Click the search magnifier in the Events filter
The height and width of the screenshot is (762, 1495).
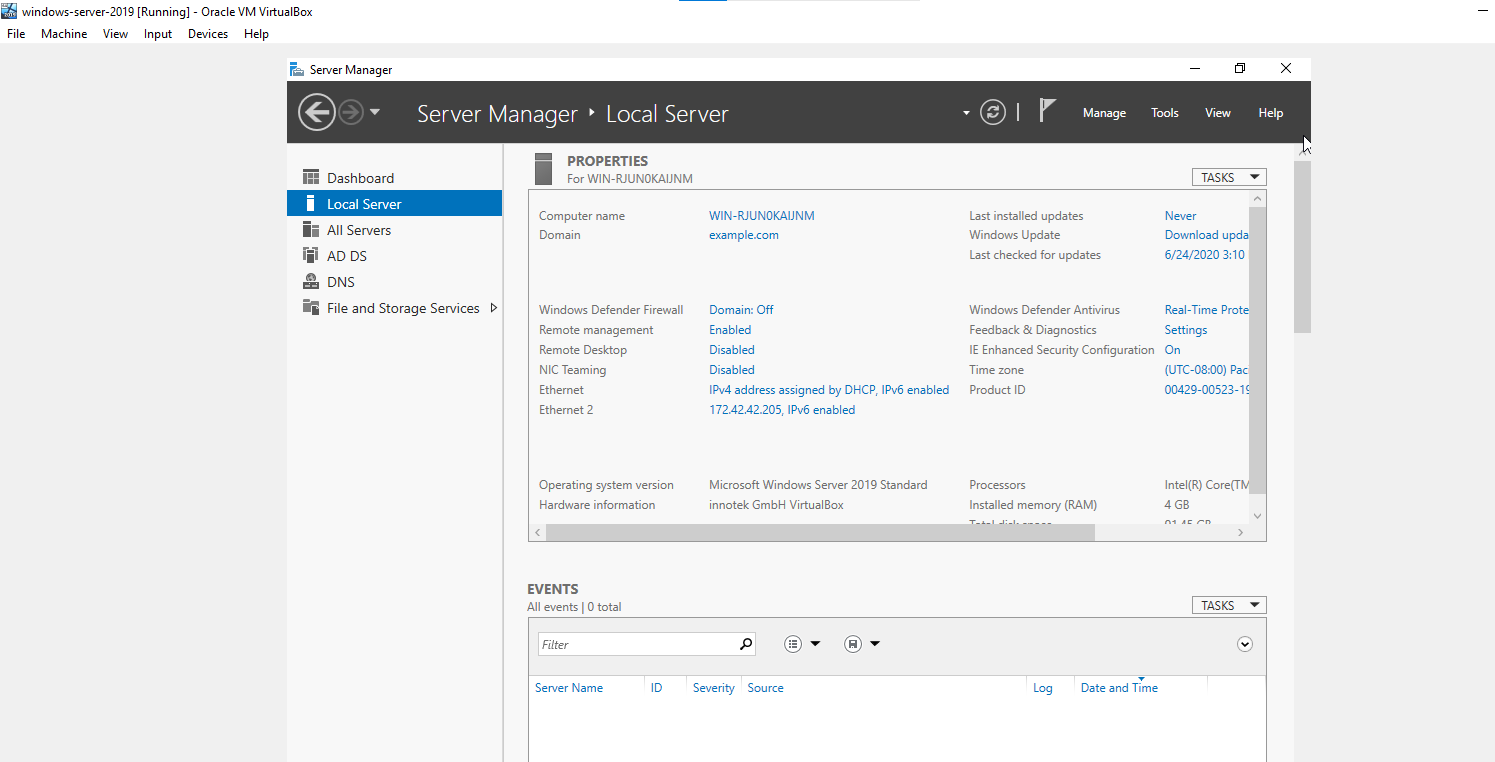pos(746,644)
